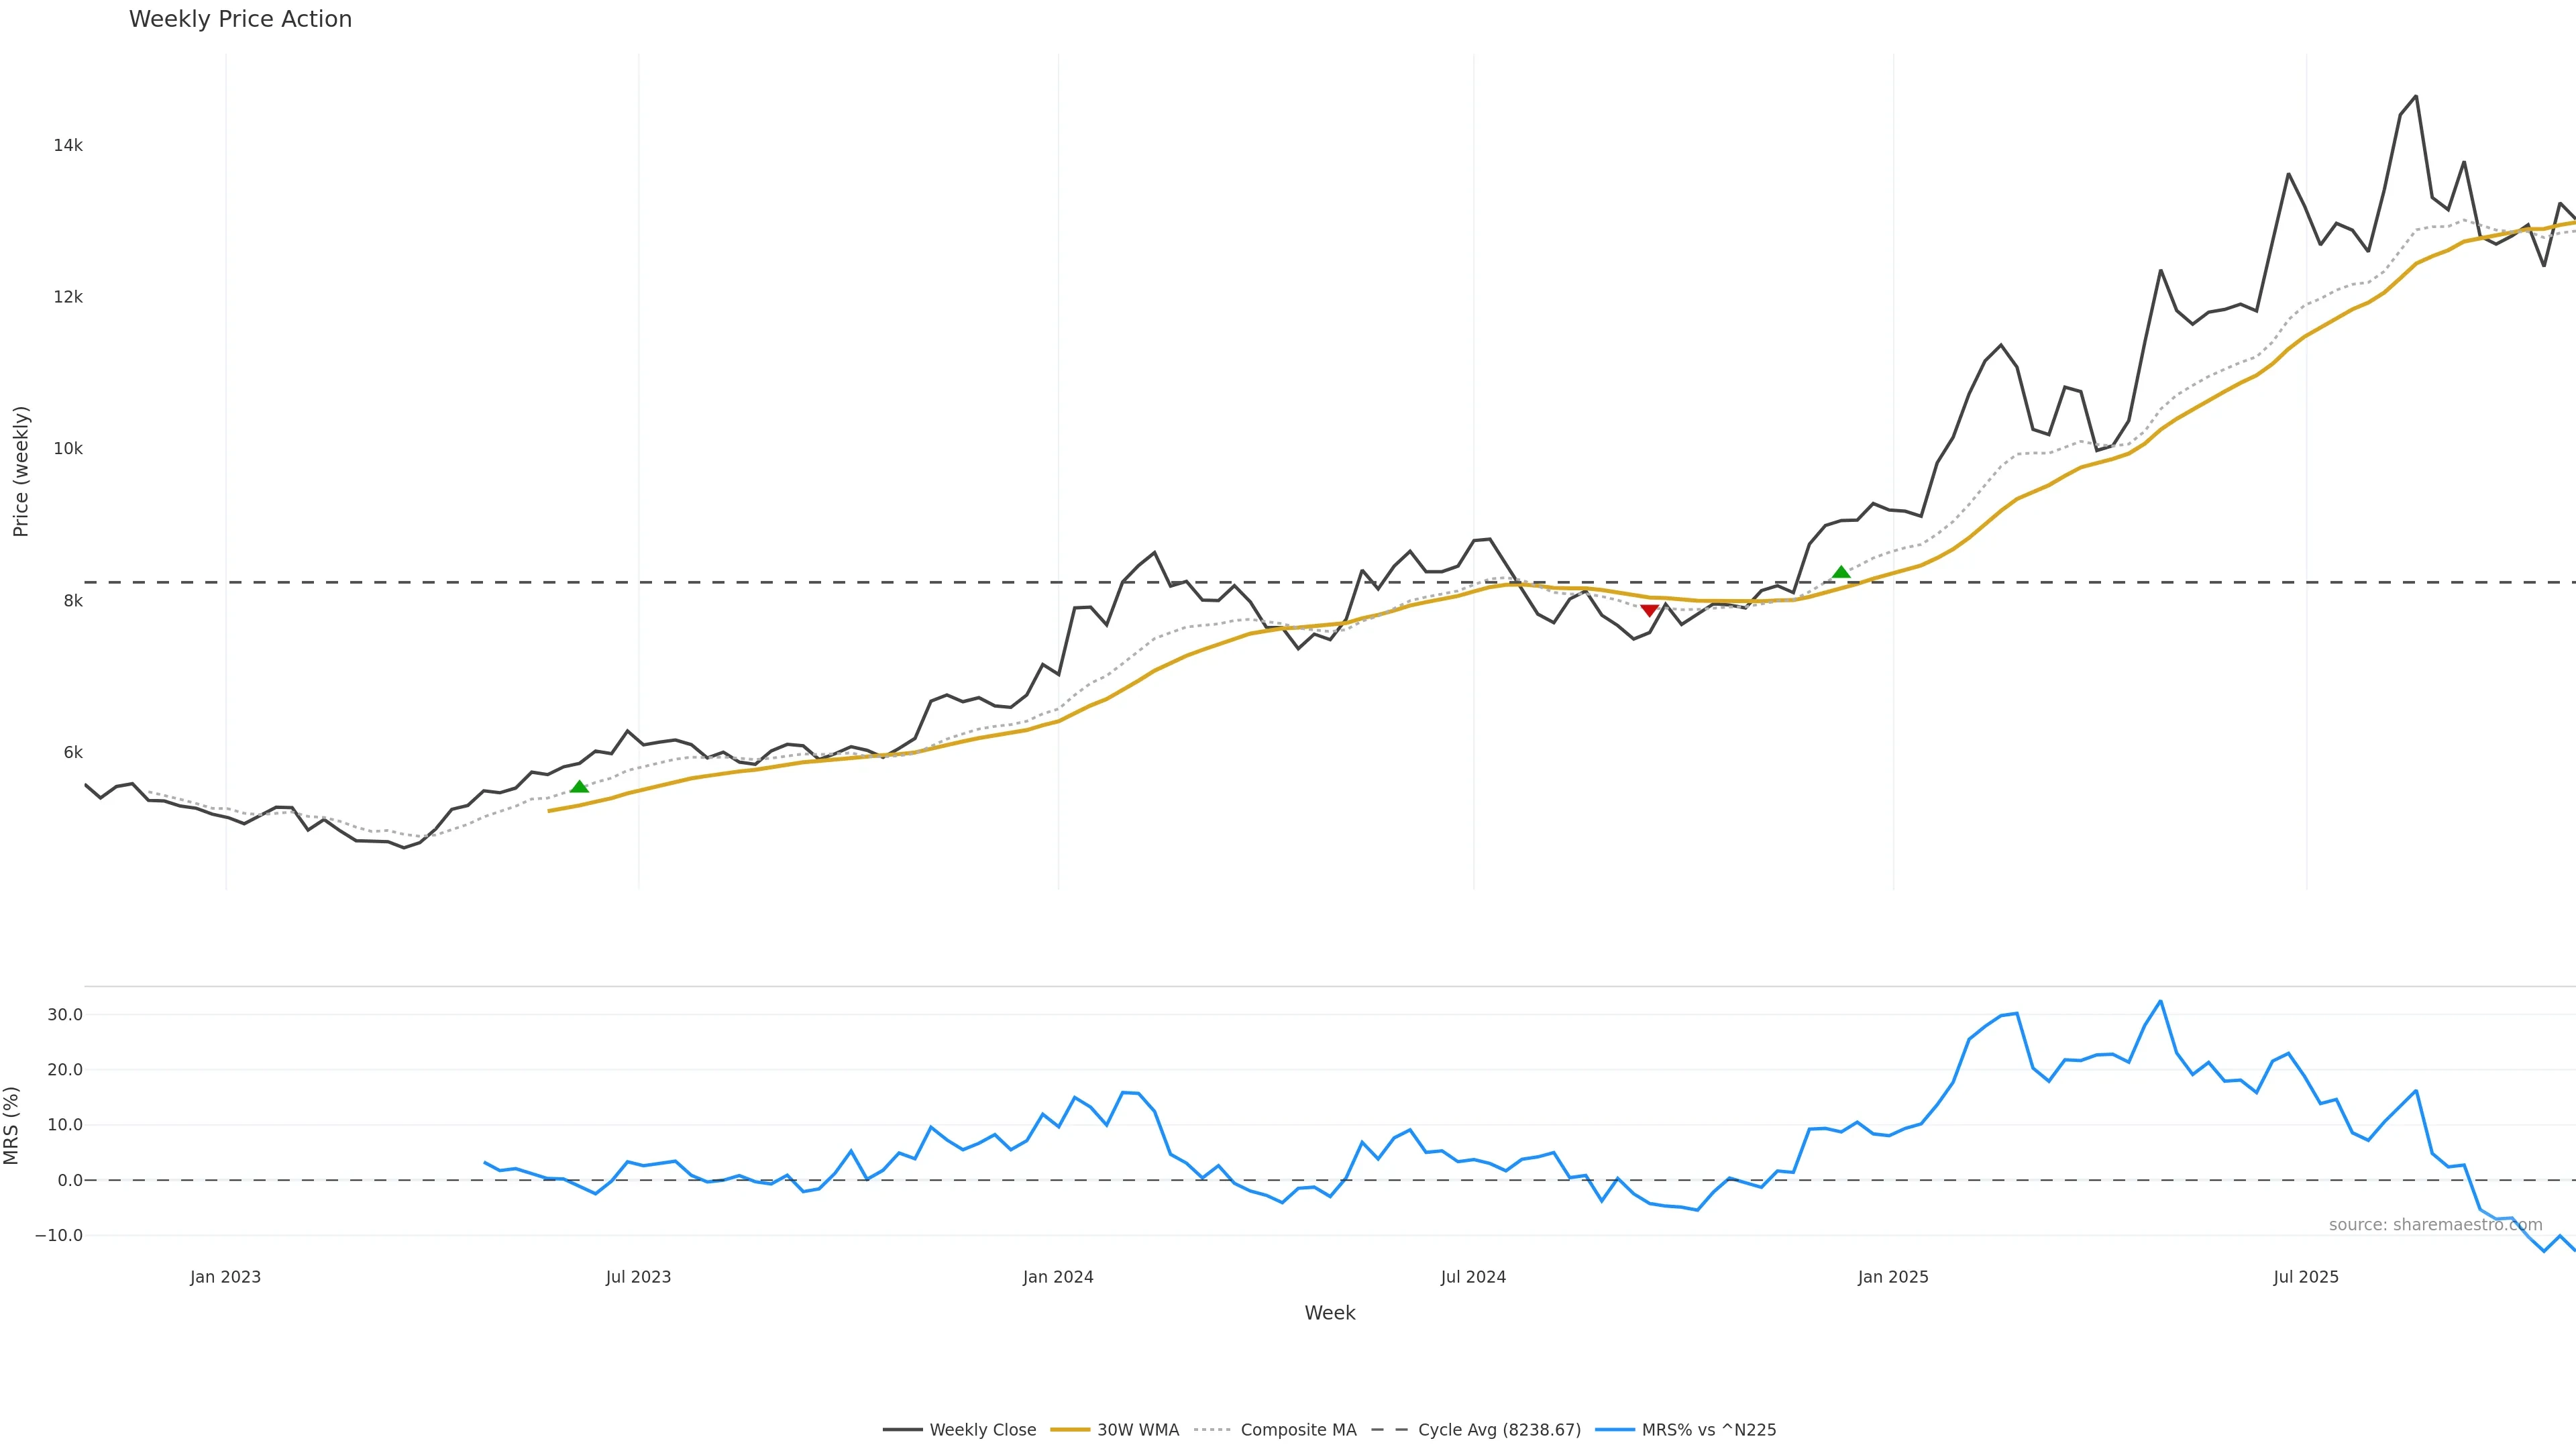Click the red sell triangle marker
This screenshot has width=2576, height=1449.
tap(1649, 610)
